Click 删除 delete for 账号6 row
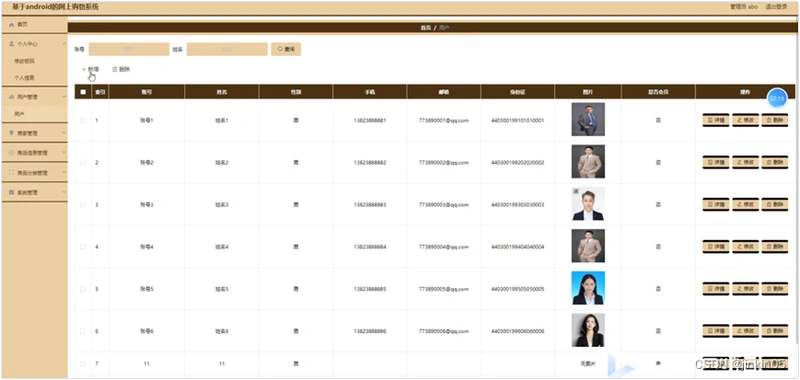 [775, 331]
